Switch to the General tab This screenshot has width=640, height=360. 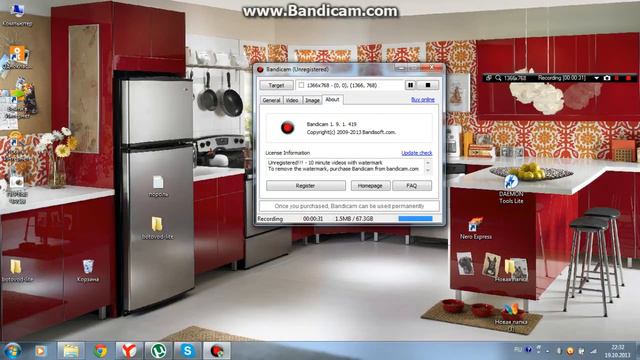(271, 100)
